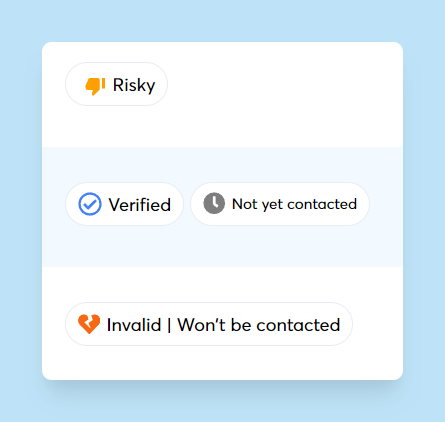Image resolution: width=445 pixels, height=422 pixels.
Task: Click the Not yet contacted text
Action: [294, 204]
